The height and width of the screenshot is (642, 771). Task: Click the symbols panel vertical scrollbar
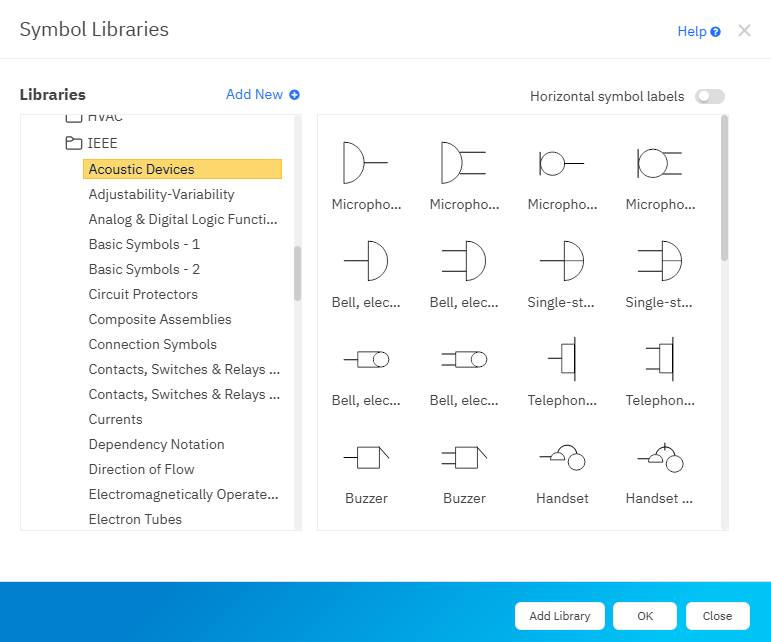[x=724, y=190]
